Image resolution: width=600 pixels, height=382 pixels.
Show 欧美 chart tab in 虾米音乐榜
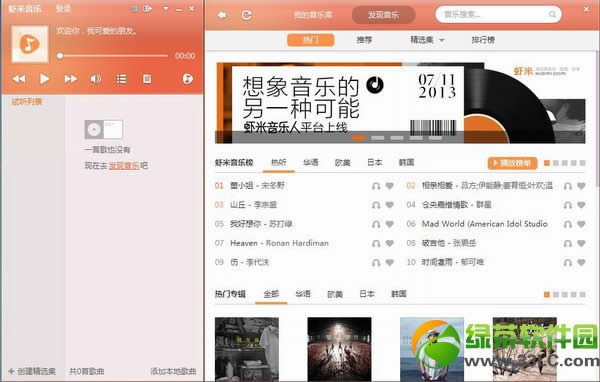[x=342, y=162]
